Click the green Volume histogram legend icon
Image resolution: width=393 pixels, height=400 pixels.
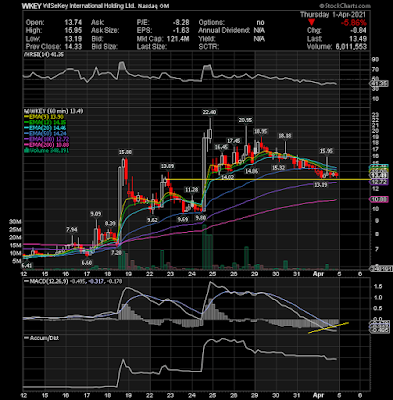point(26,150)
